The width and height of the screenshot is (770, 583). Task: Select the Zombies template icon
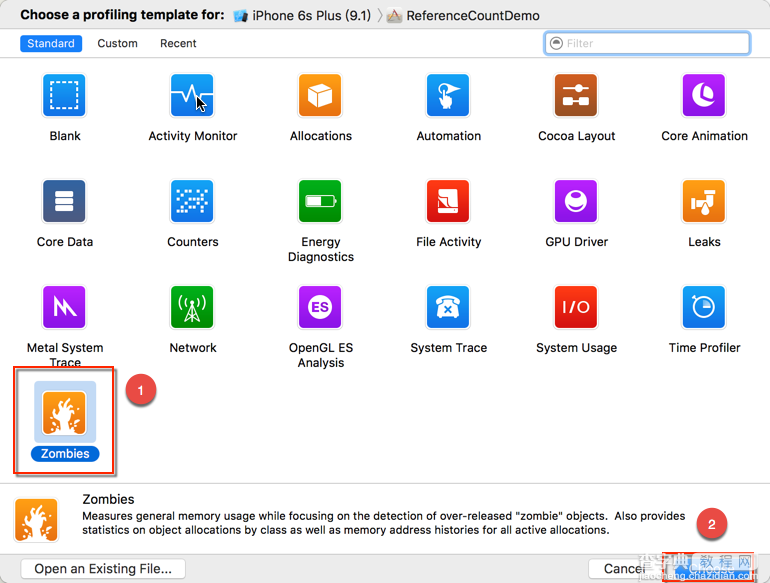coord(64,413)
